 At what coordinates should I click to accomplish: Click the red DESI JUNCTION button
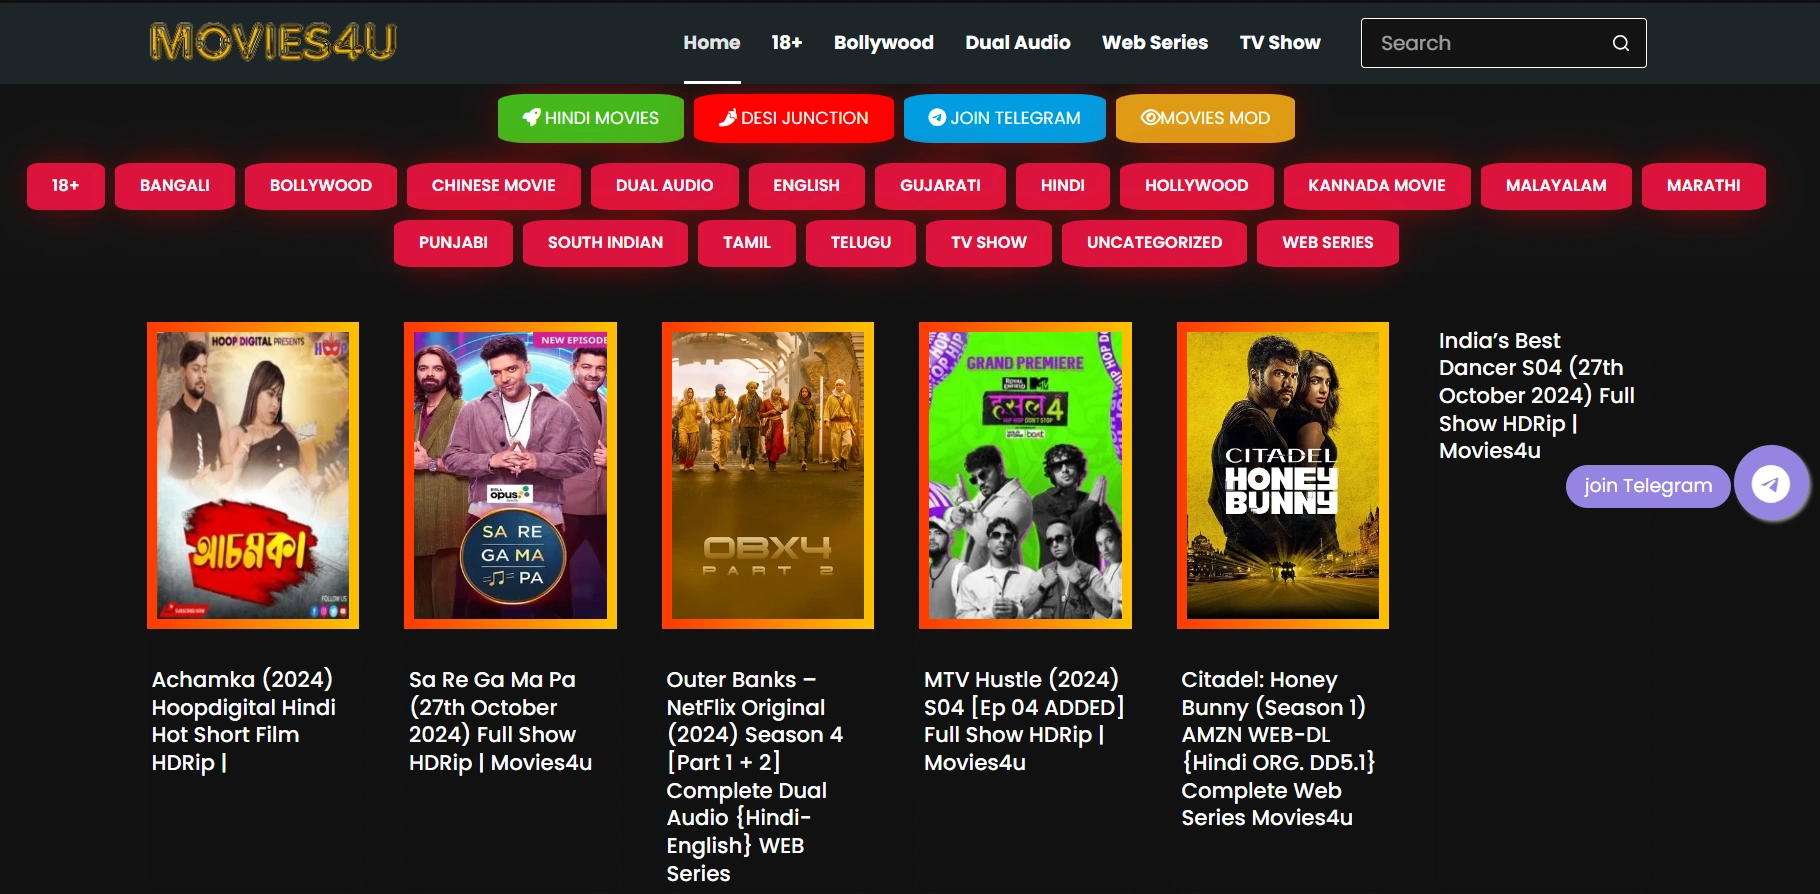[x=794, y=118]
